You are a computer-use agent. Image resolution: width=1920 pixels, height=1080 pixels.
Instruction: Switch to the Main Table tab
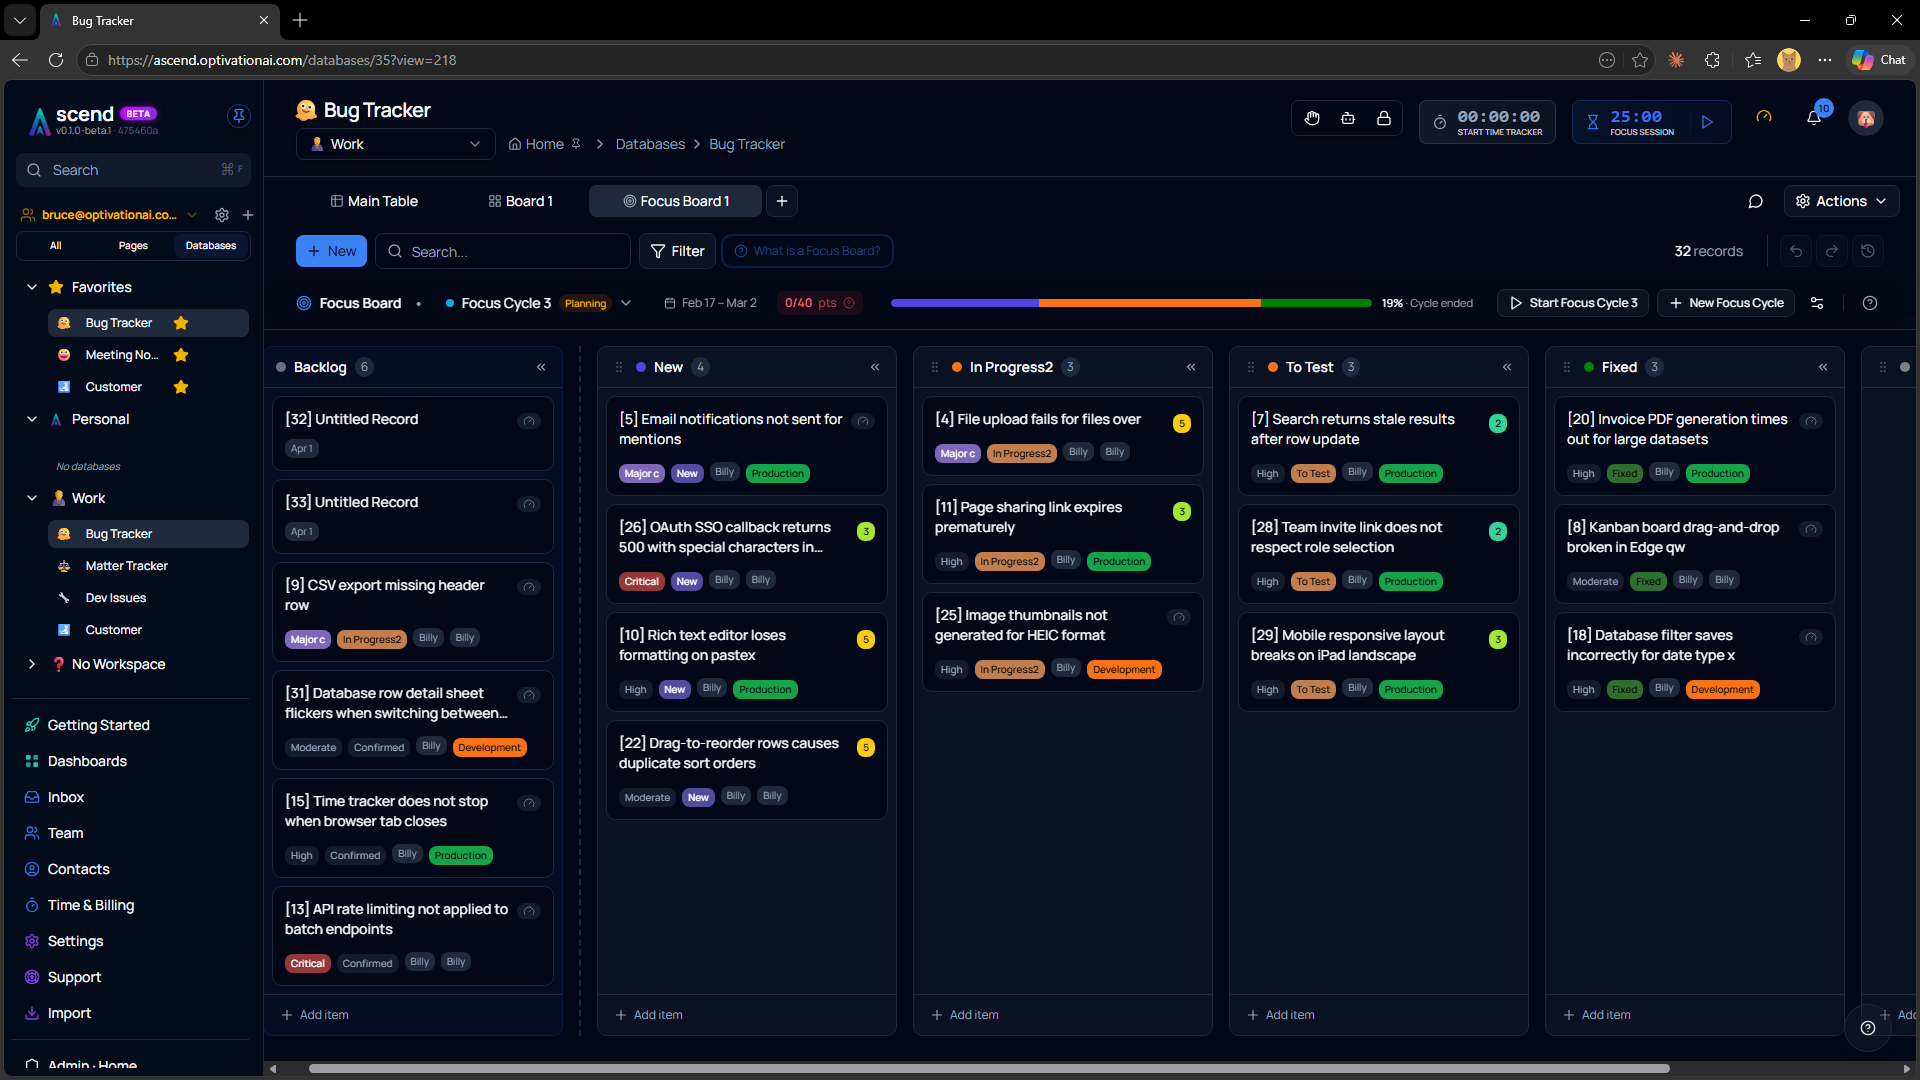coord(374,201)
